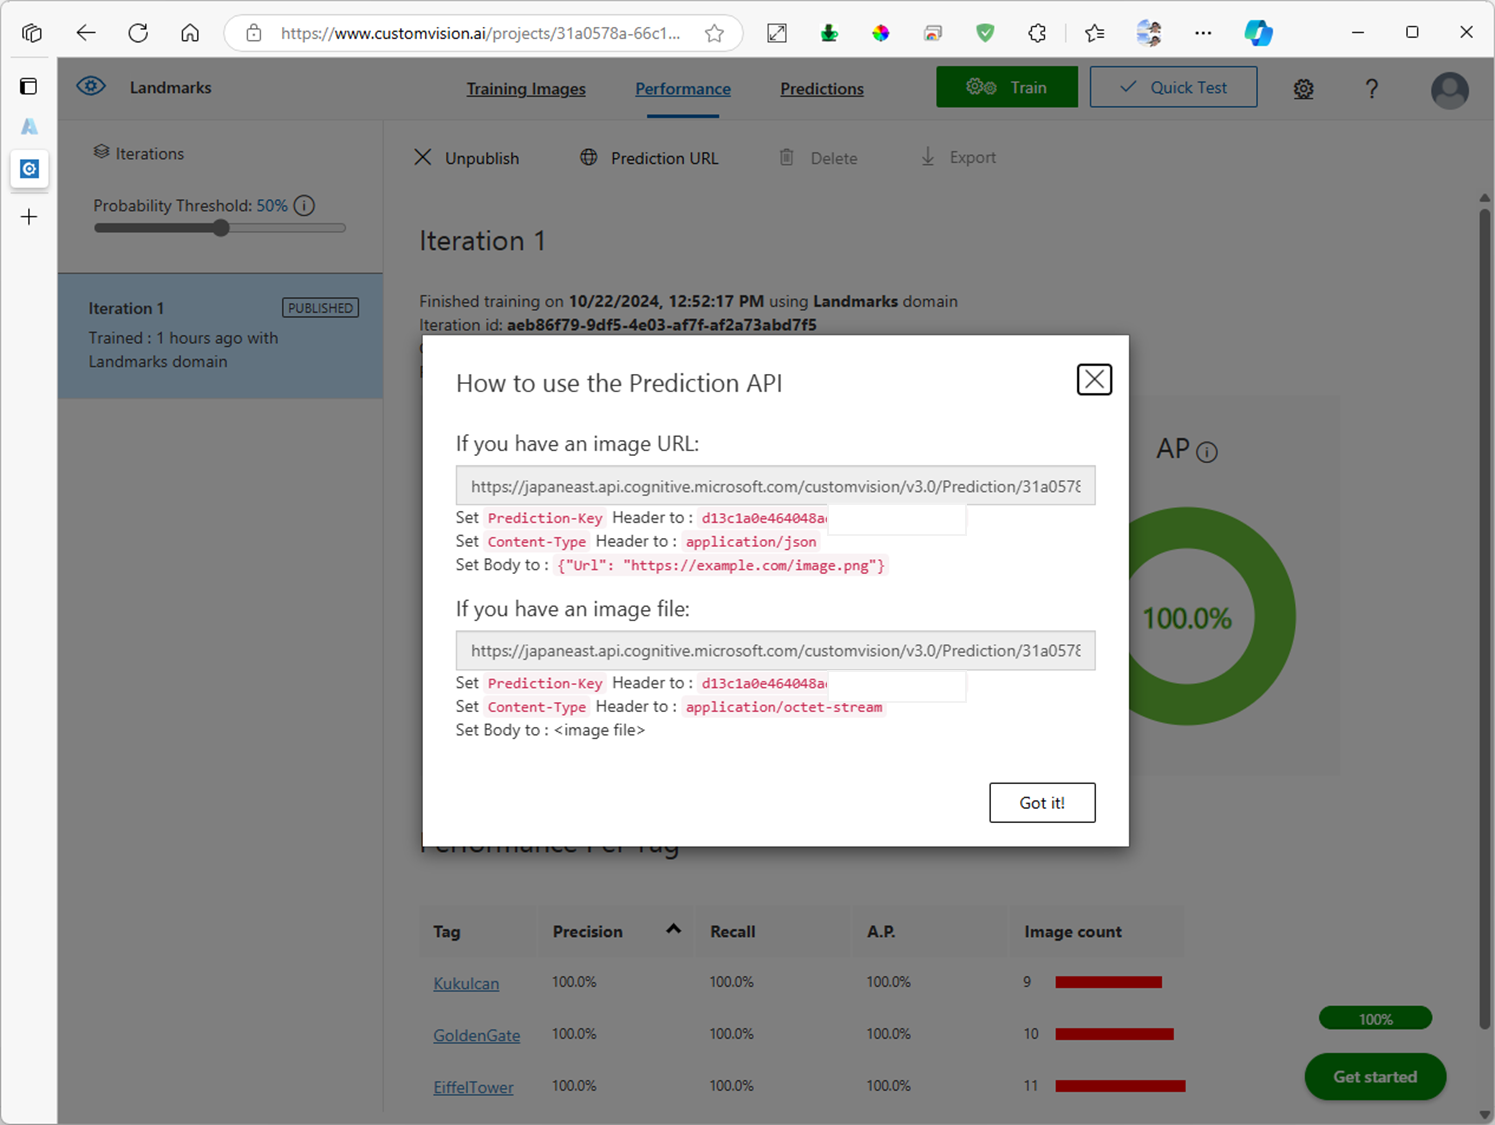This screenshot has width=1495, height=1125.
Task: Unpublish the iteration
Action: pos(467,158)
